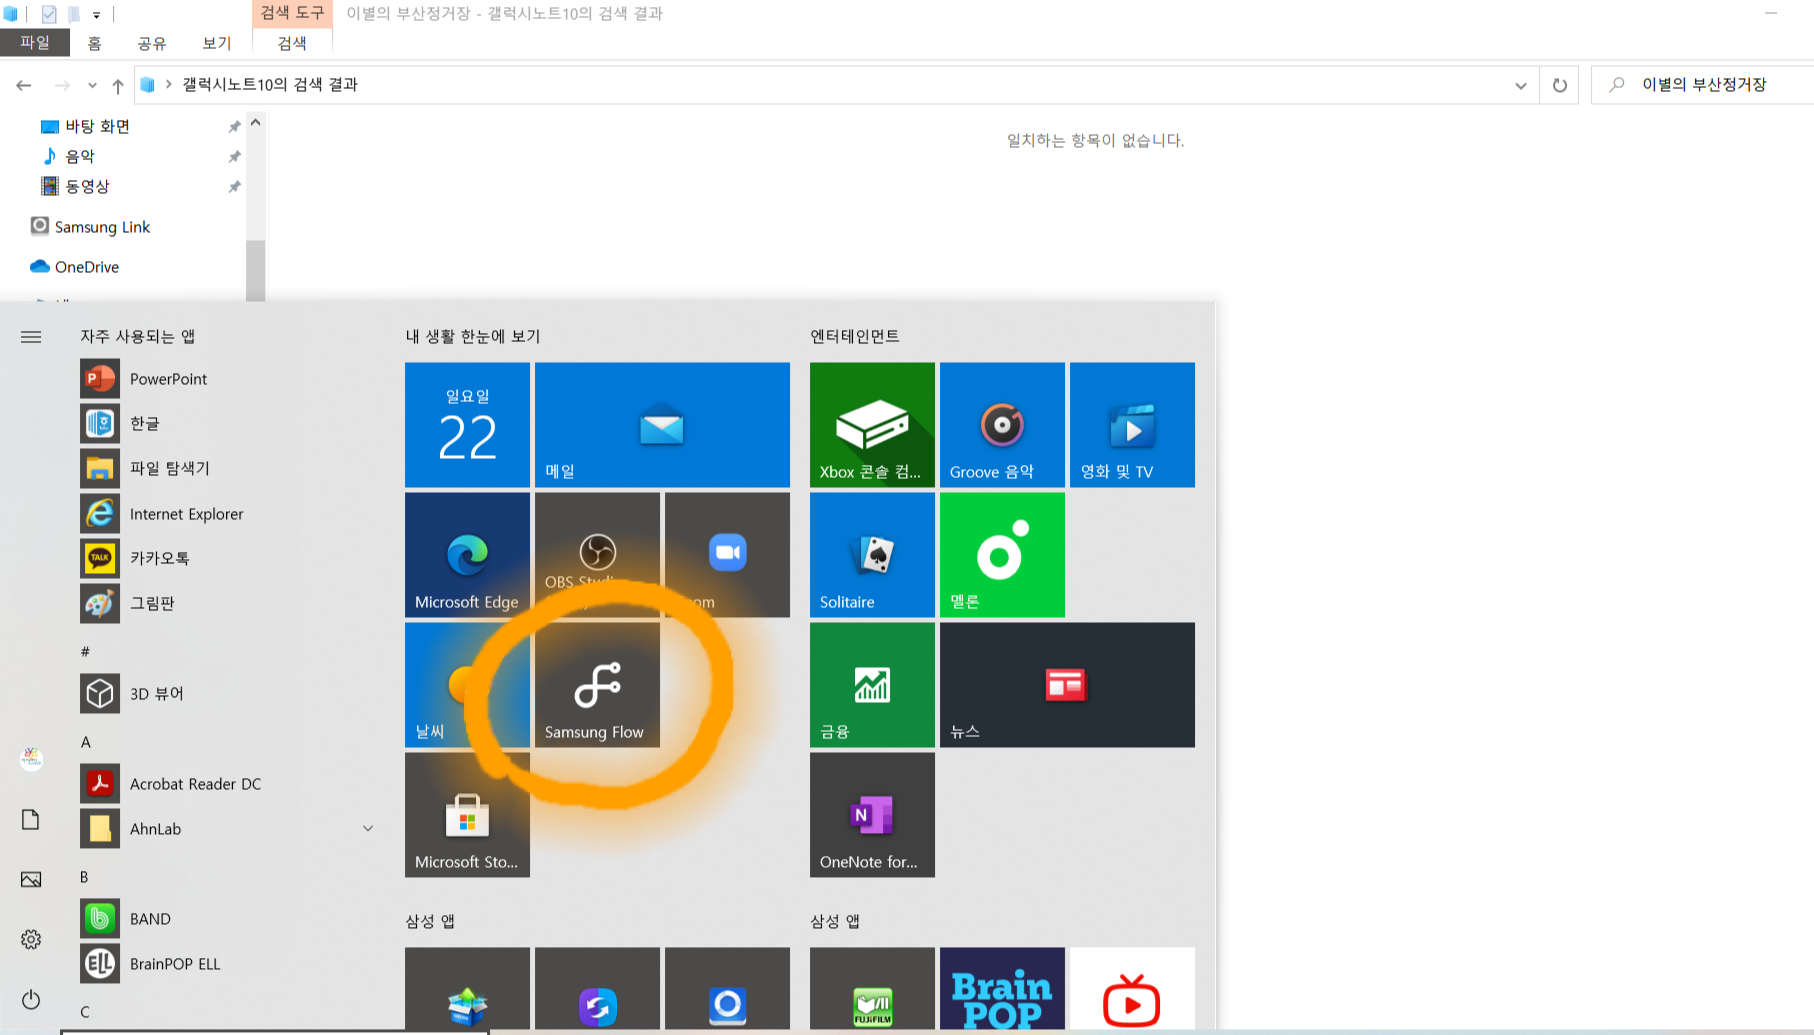
Task: Switch to the 홈 ribbon tab
Action: (94, 43)
